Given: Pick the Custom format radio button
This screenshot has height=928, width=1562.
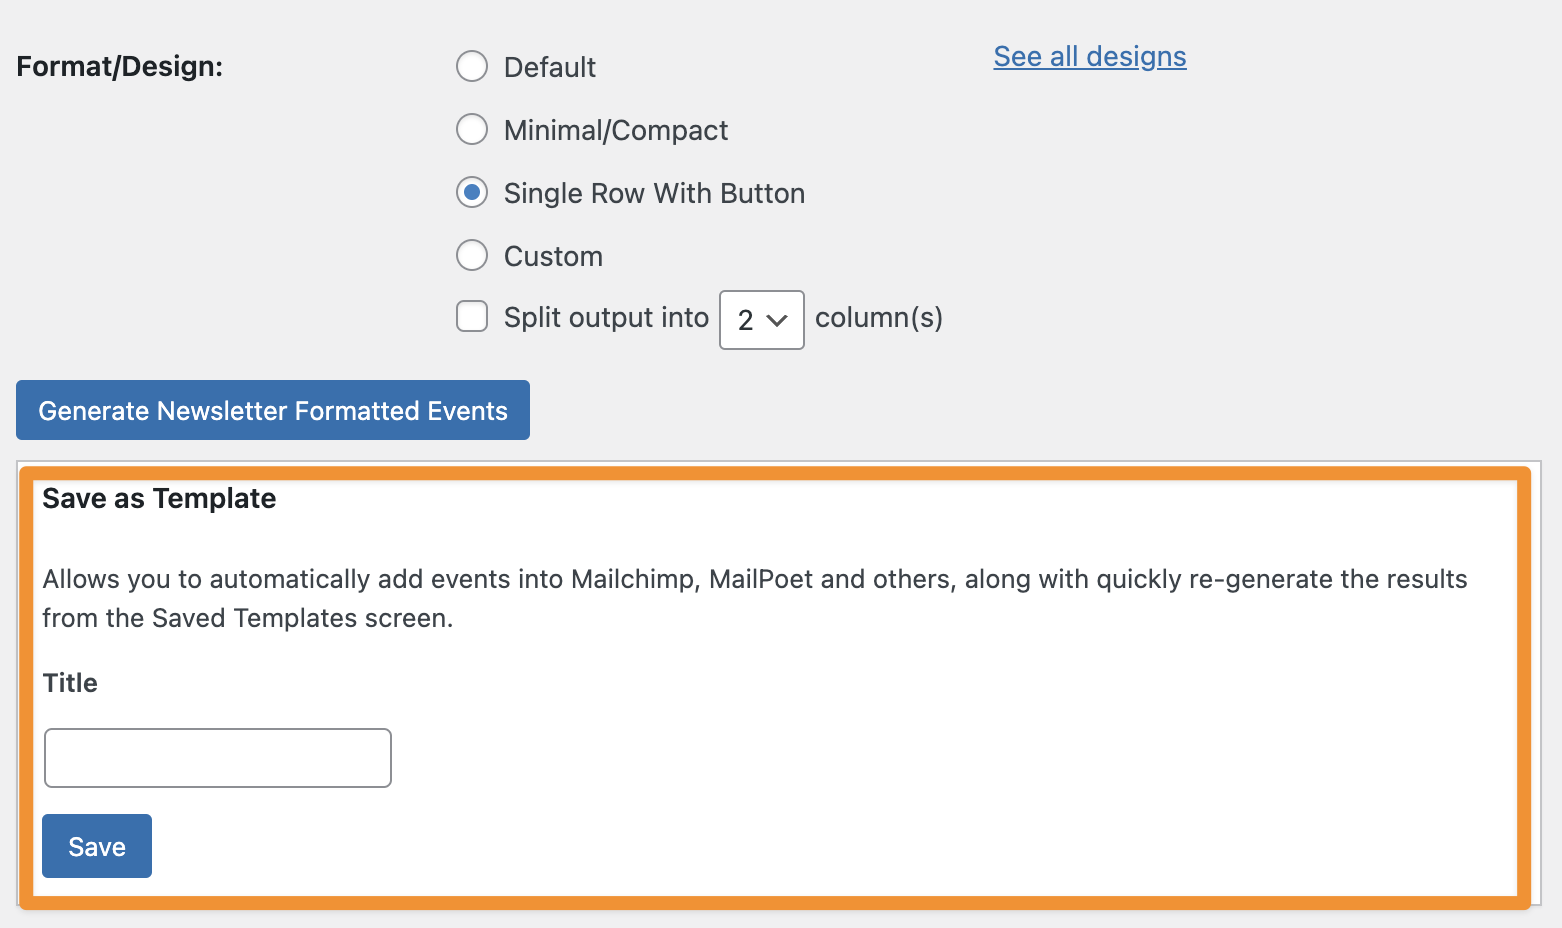Looking at the screenshot, I should pos(472,256).
